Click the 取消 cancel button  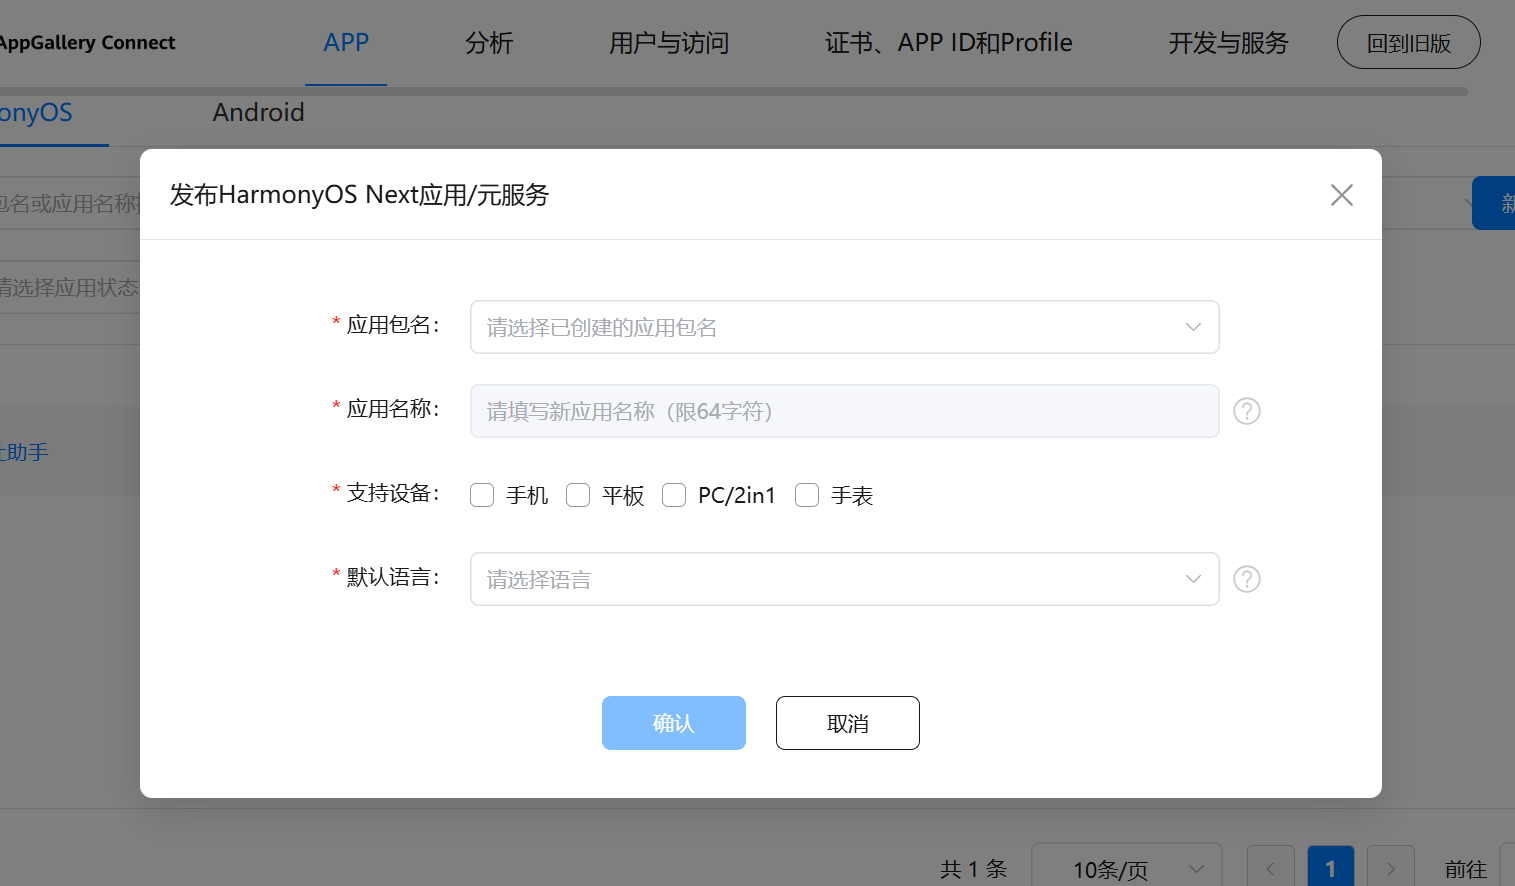click(848, 723)
